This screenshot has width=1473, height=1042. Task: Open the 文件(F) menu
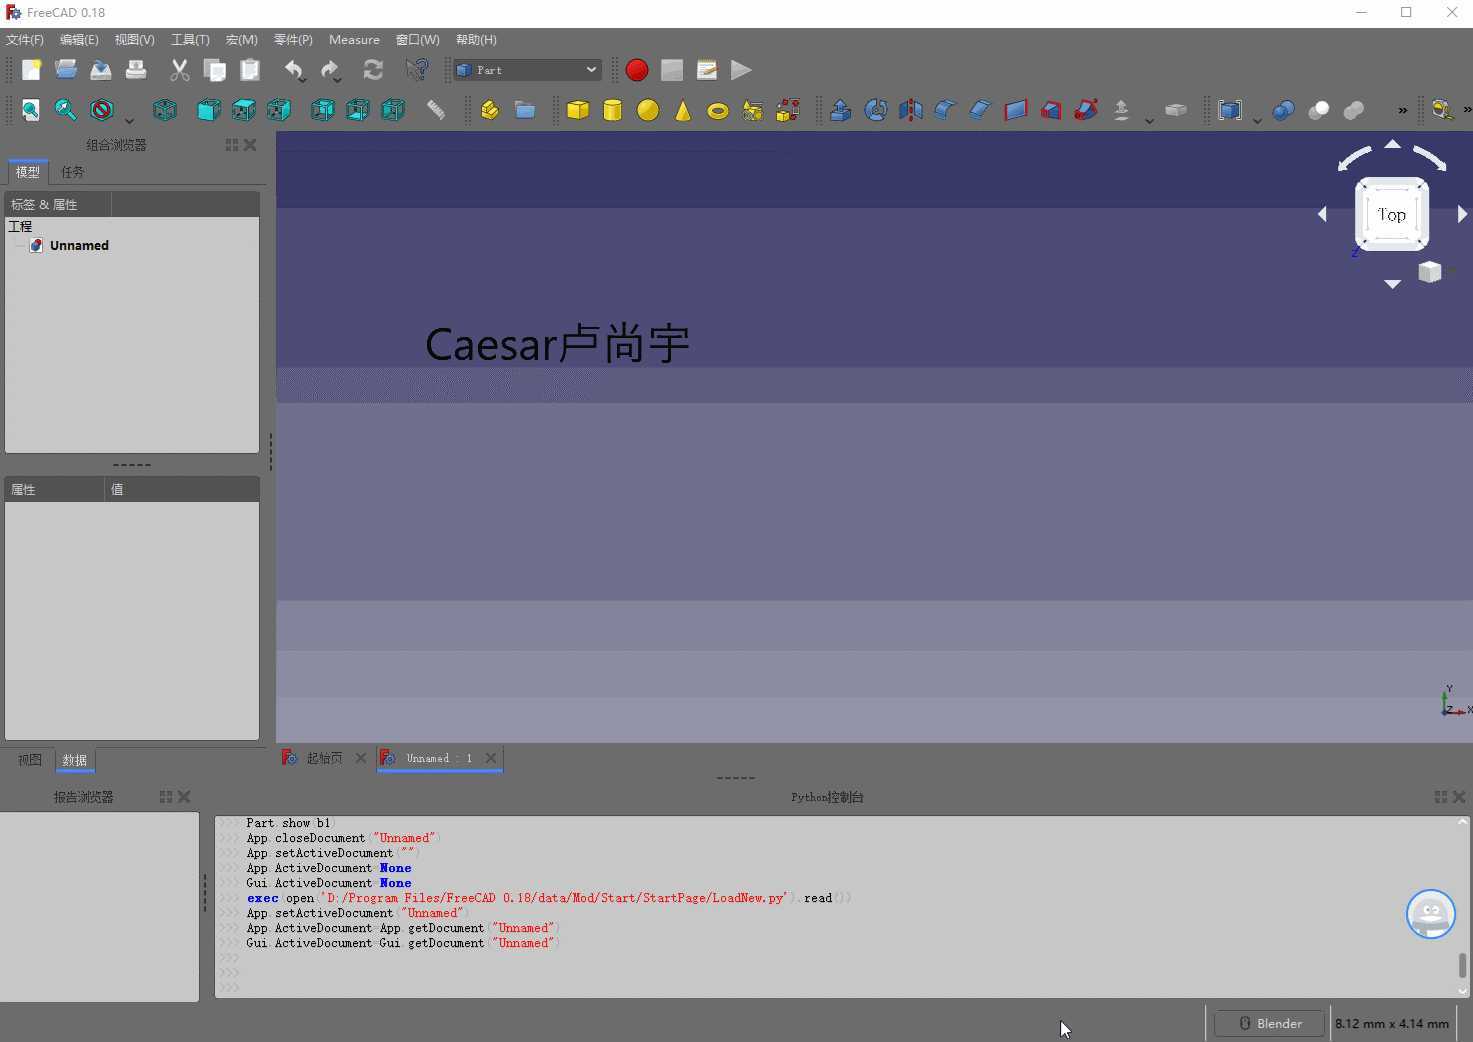click(x=25, y=40)
